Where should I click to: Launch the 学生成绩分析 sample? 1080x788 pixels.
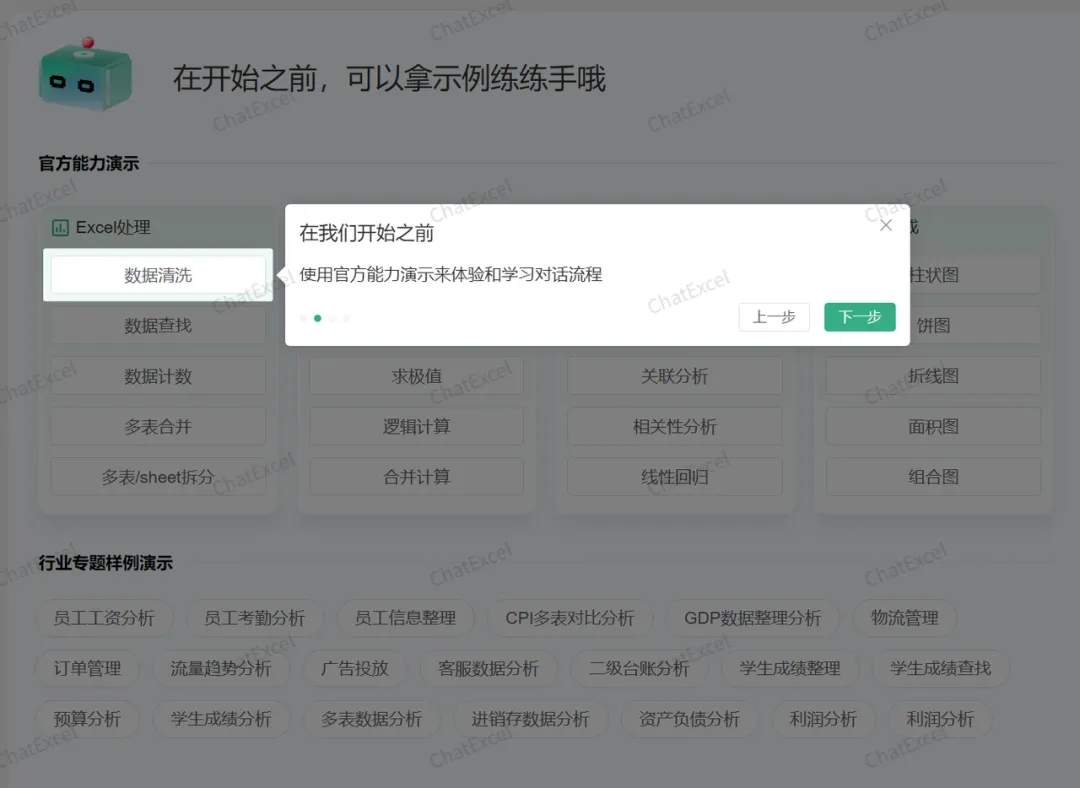220,718
